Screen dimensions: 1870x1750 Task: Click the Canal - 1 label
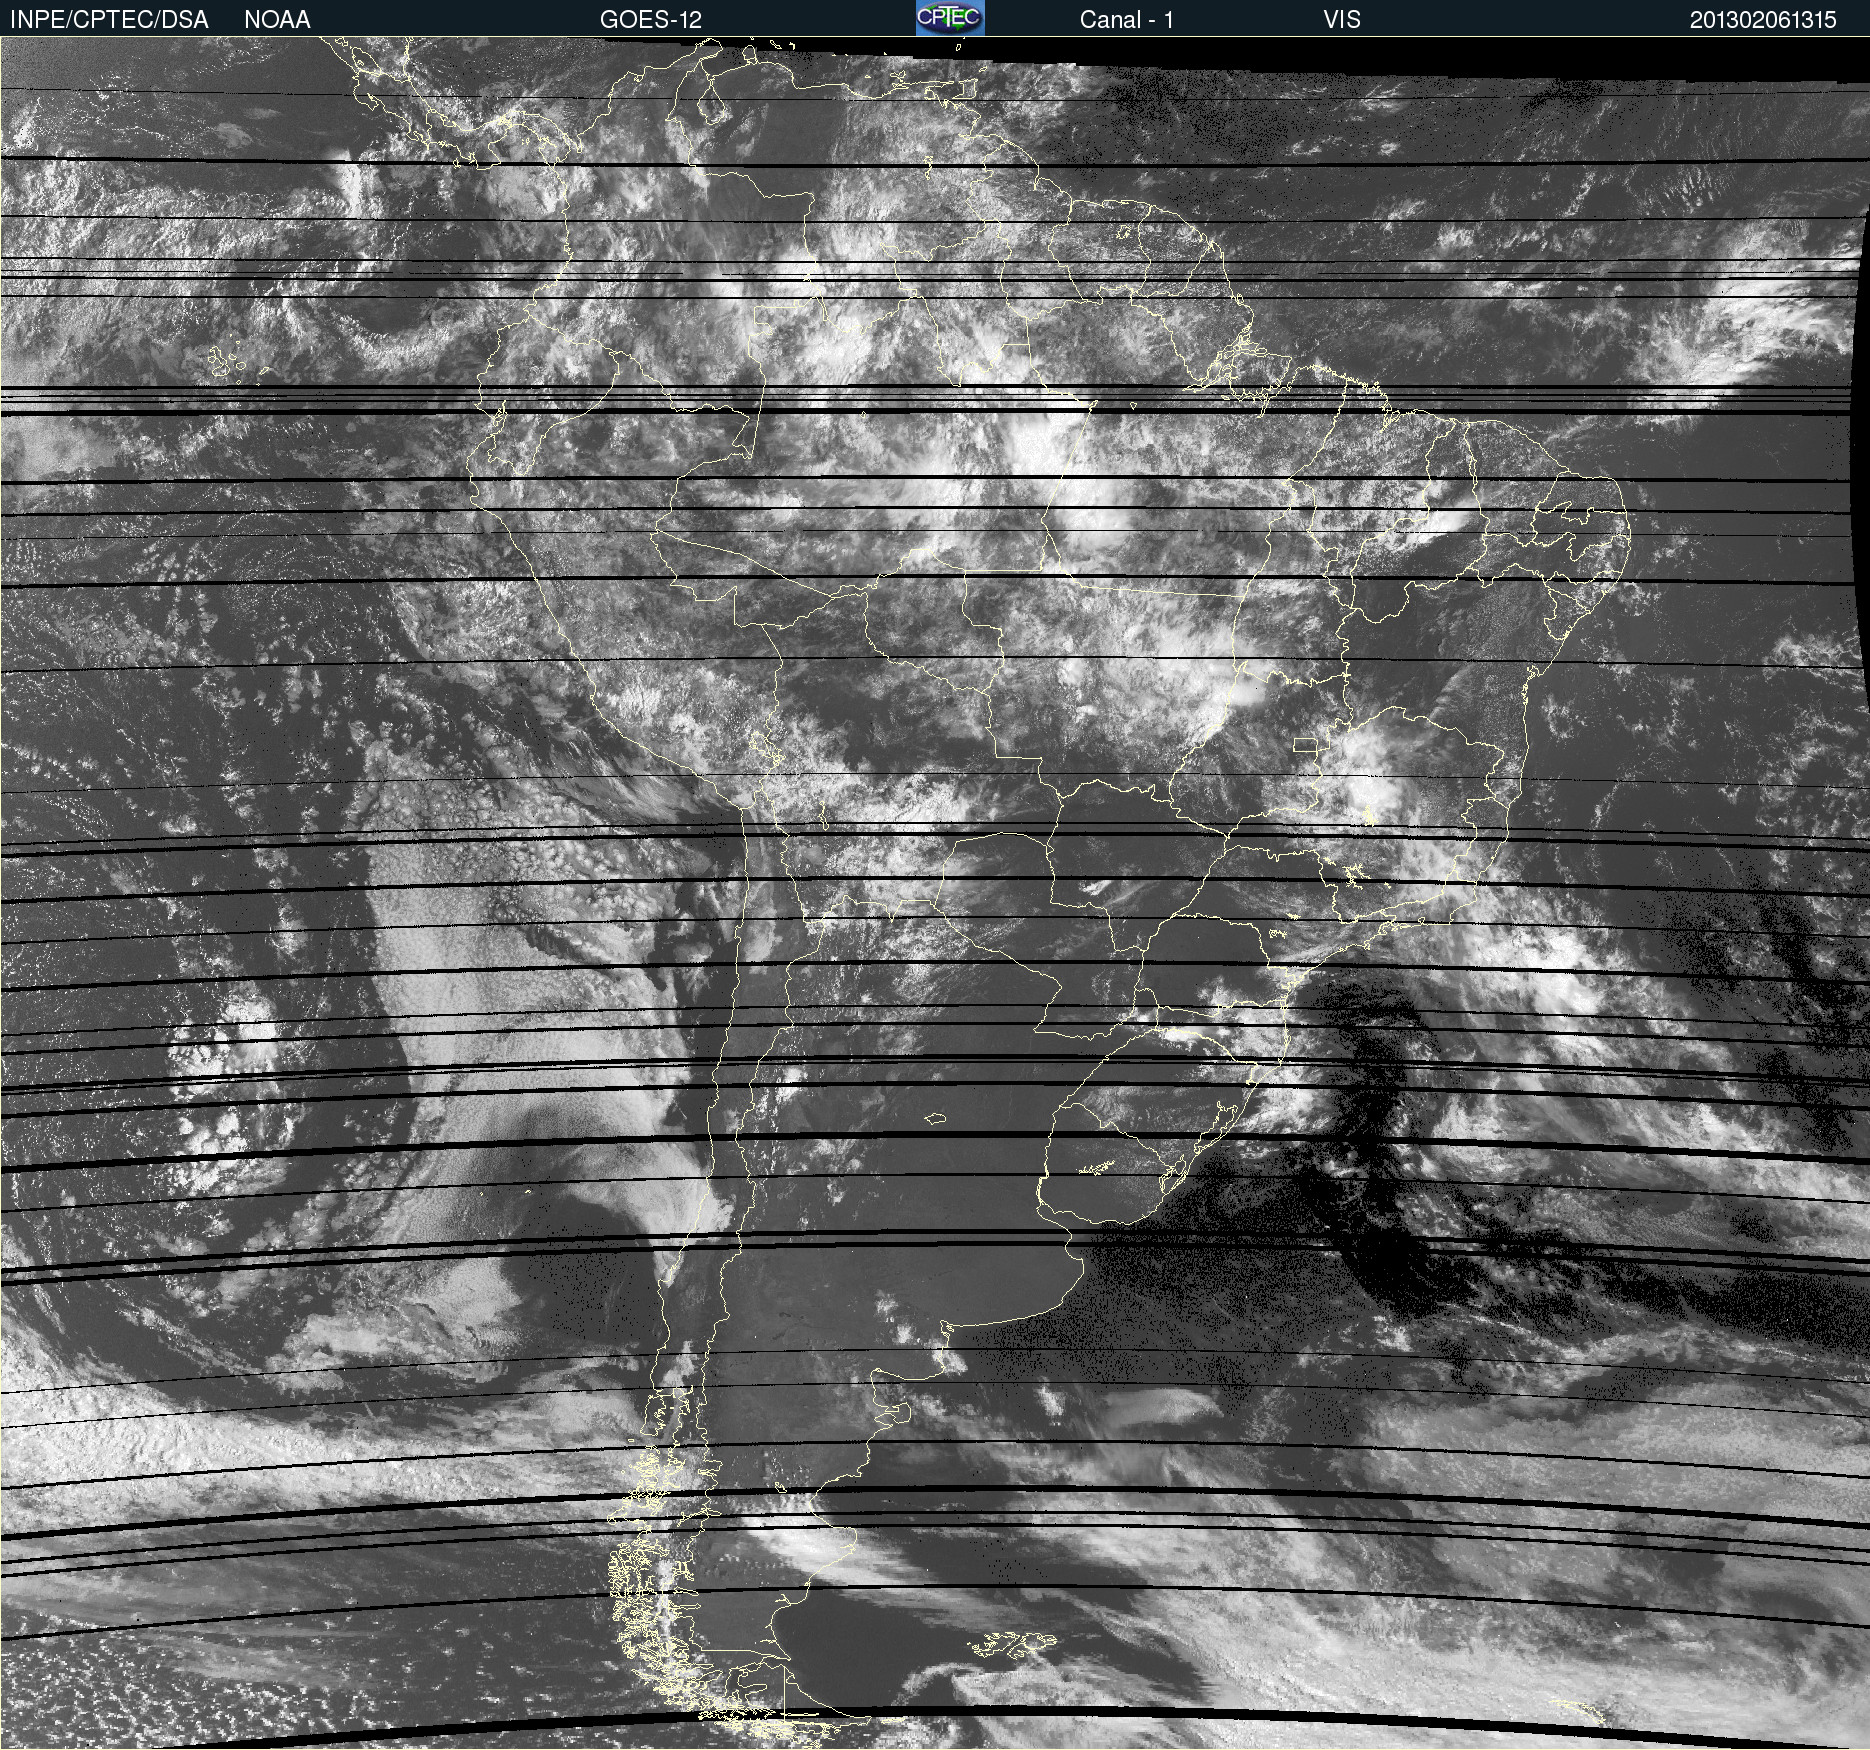[1126, 20]
